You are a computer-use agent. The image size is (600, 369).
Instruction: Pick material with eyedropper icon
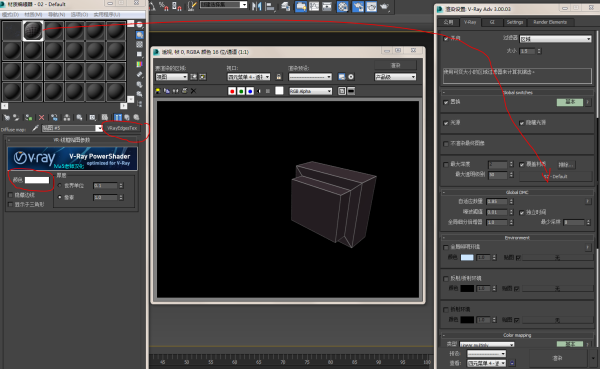35,128
